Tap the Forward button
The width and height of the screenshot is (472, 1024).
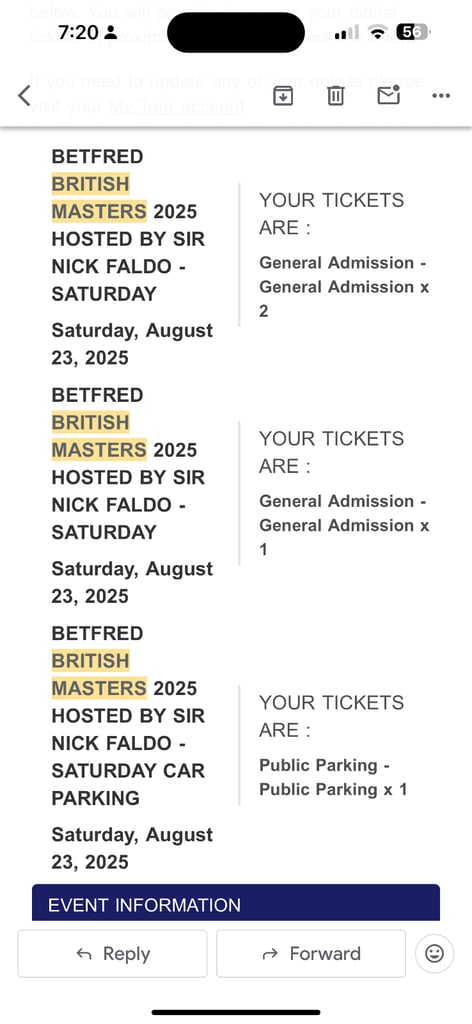(x=311, y=953)
